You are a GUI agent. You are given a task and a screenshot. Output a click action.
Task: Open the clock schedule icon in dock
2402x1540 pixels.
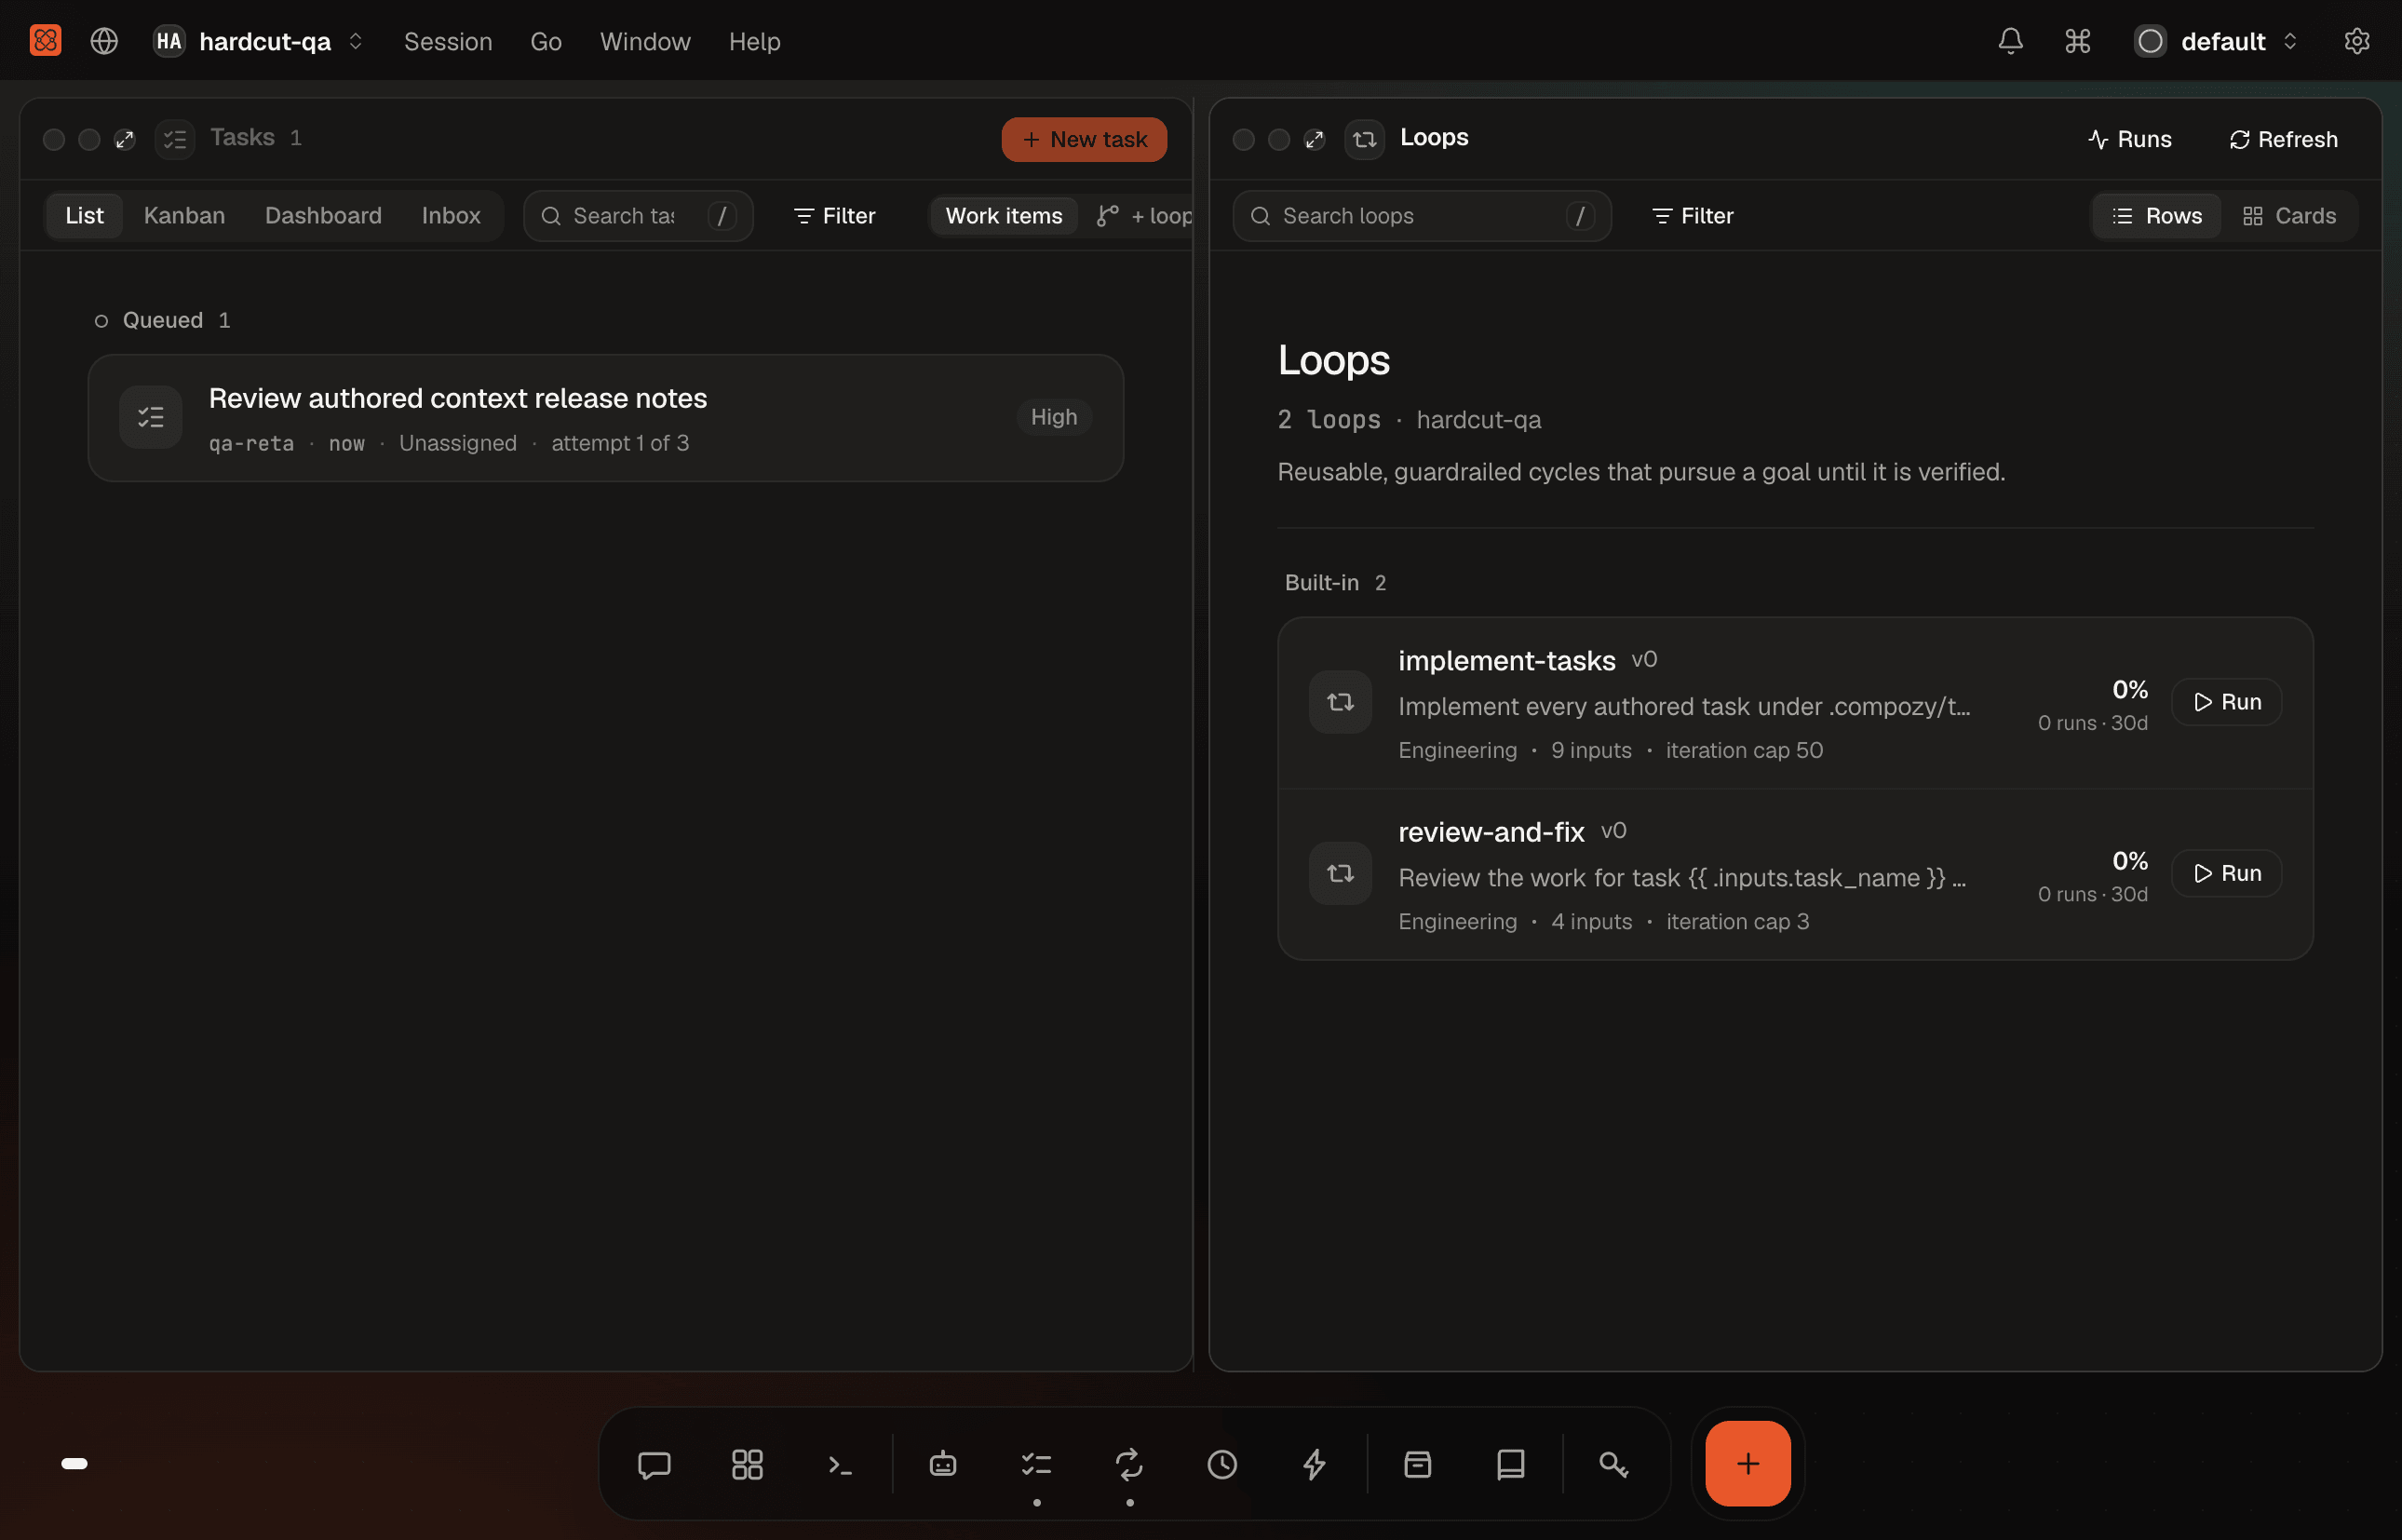[x=1222, y=1464]
